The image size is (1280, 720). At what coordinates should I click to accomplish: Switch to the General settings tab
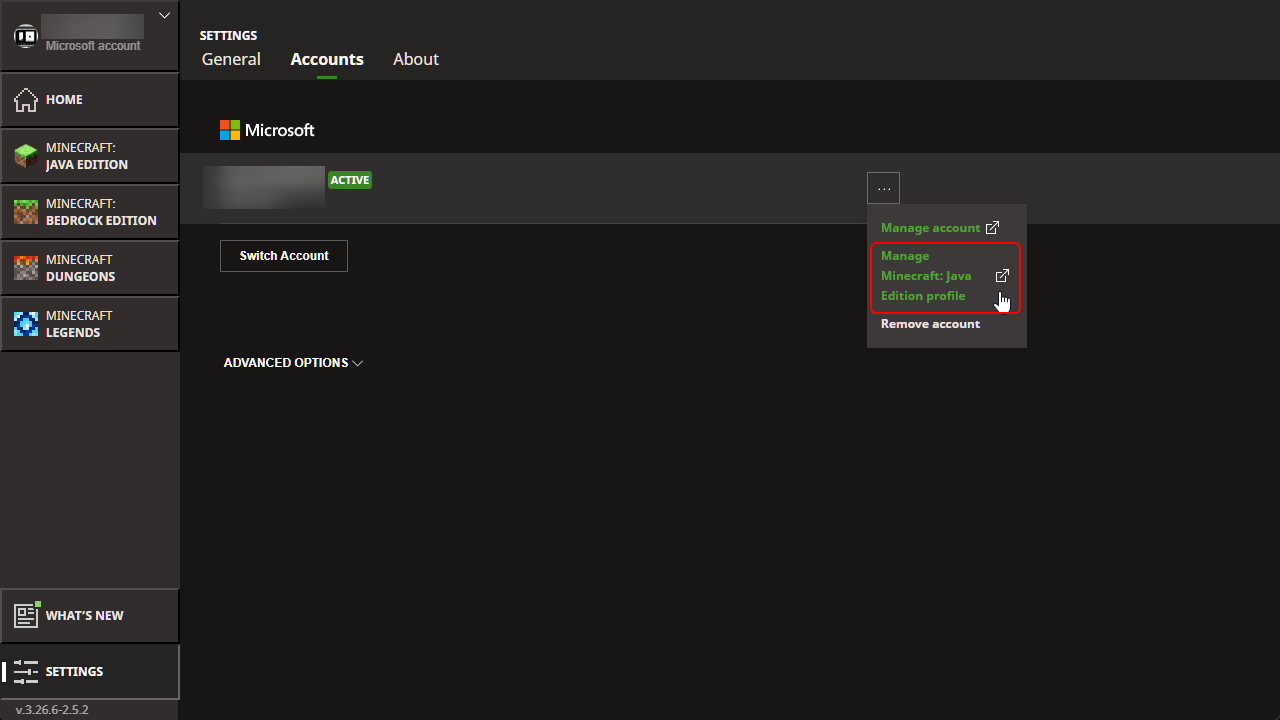231,59
